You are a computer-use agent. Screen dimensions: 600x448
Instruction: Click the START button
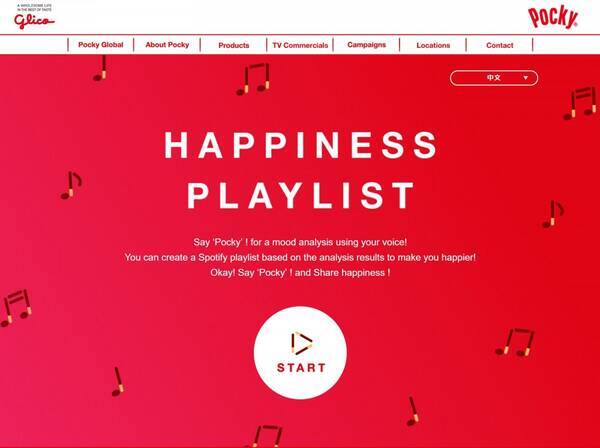300,353
